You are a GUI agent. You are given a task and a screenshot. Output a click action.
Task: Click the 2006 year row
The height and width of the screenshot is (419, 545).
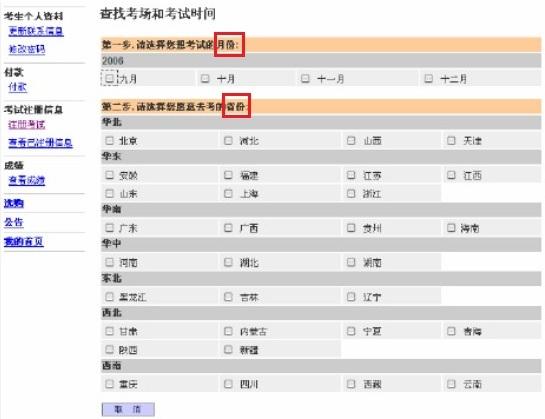[321, 61]
